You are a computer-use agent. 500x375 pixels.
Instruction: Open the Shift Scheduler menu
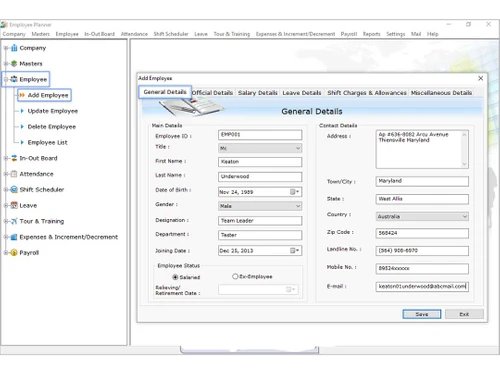pos(171,34)
